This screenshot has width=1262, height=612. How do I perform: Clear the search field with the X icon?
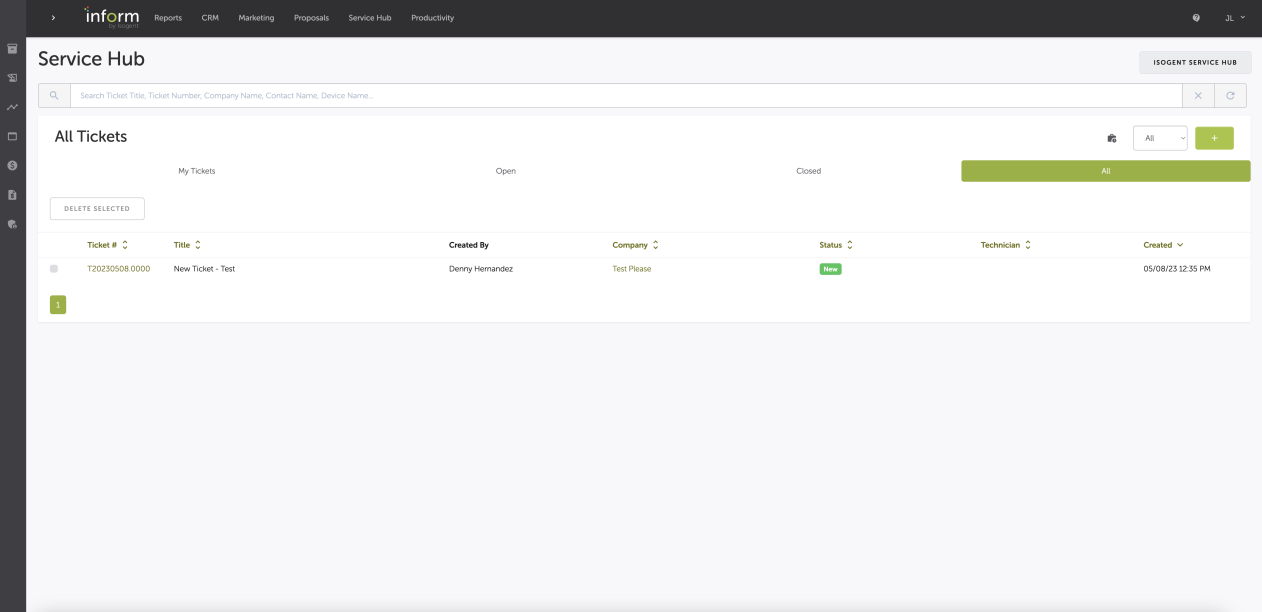(1198, 96)
